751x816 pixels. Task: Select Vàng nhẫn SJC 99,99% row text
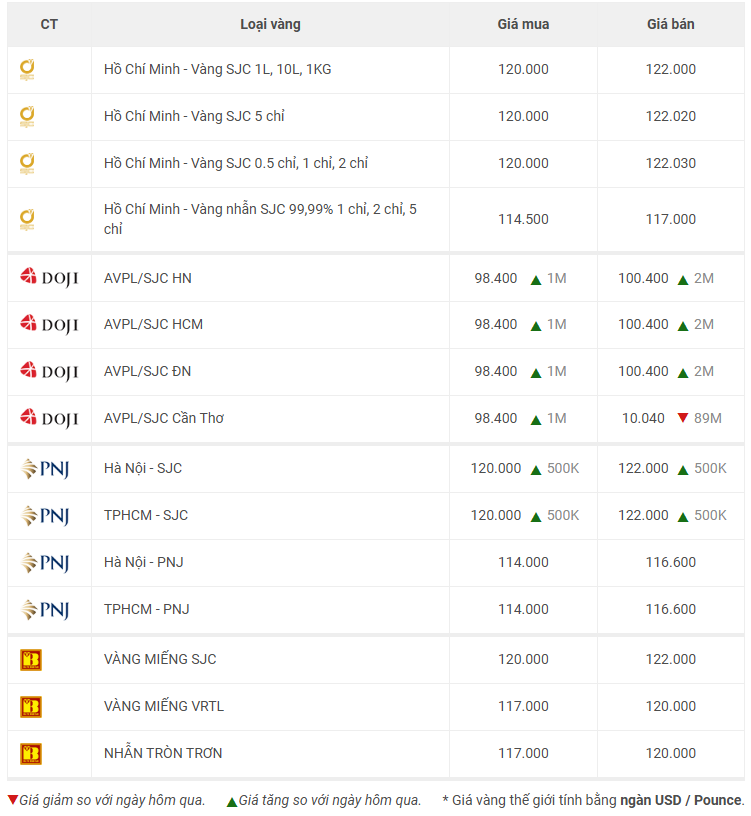click(x=260, y=219)
